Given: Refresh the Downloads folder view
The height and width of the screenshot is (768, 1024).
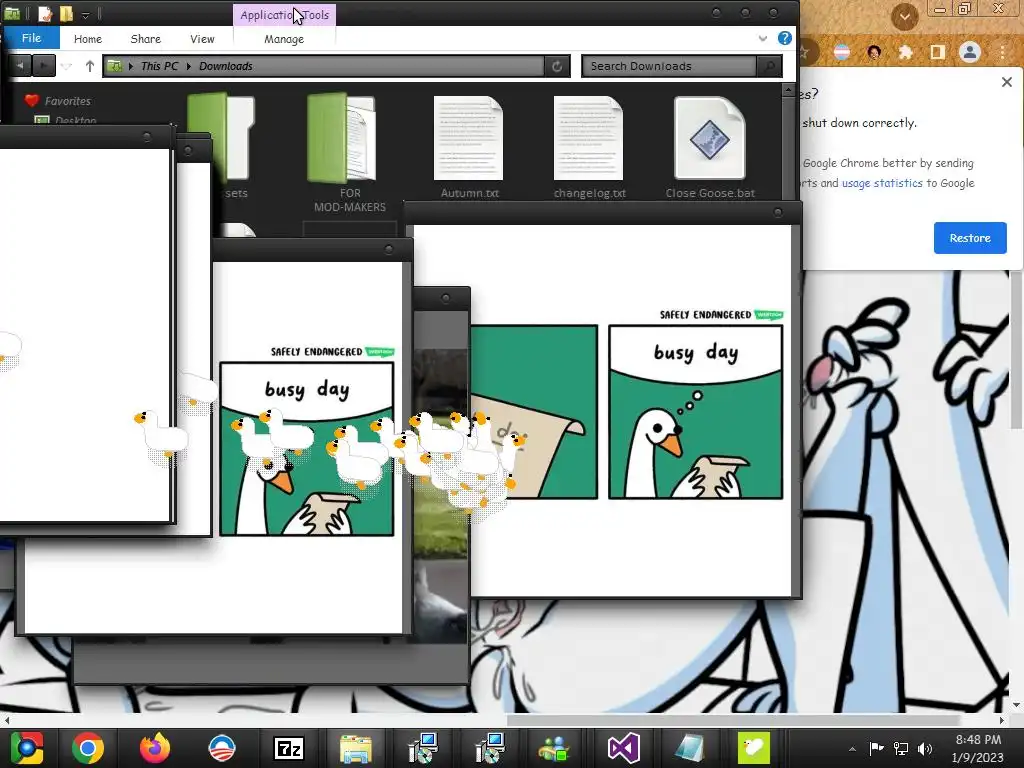Looking at the screenshot, I should (x=557, y=66).
